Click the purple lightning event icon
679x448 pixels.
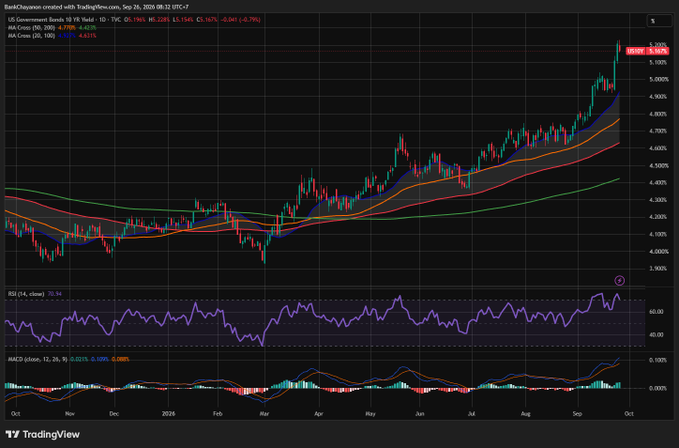[620, 280]
